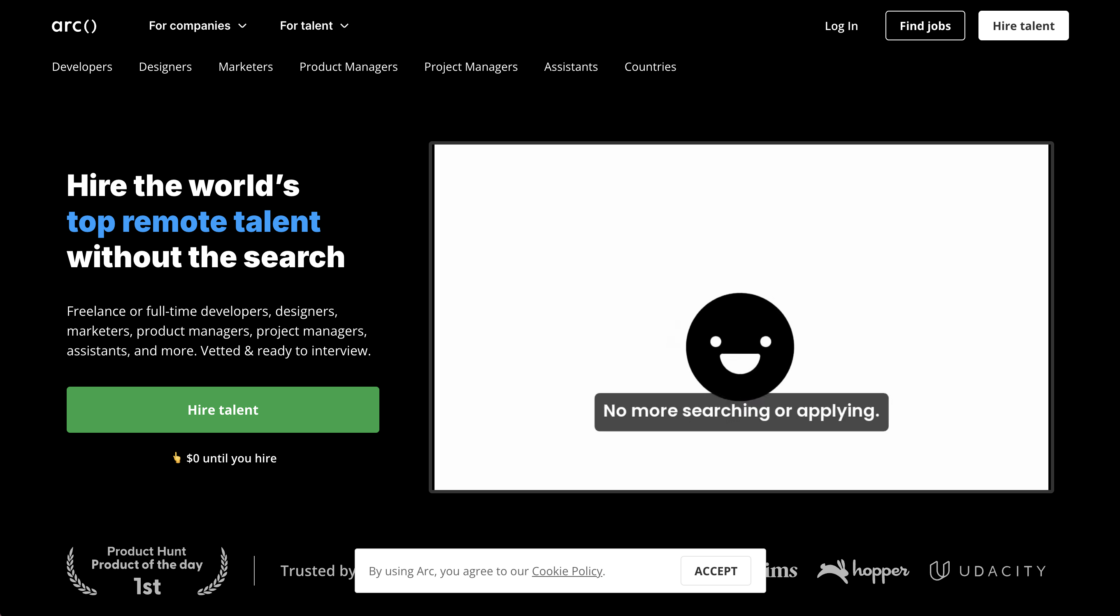Click the 'No more searching or applying' caption

tap(740, 411)
